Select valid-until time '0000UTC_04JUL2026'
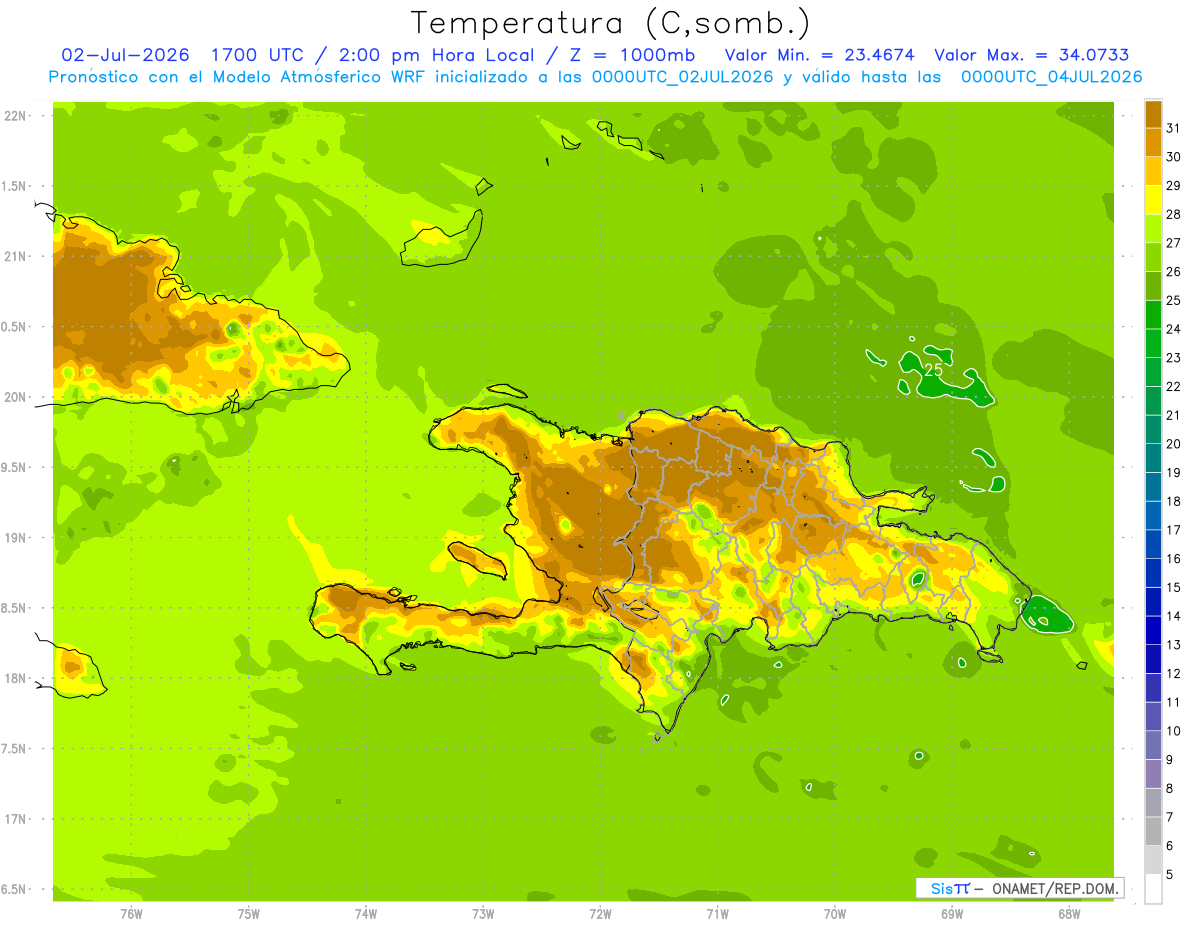 [x=1051, y=77]
